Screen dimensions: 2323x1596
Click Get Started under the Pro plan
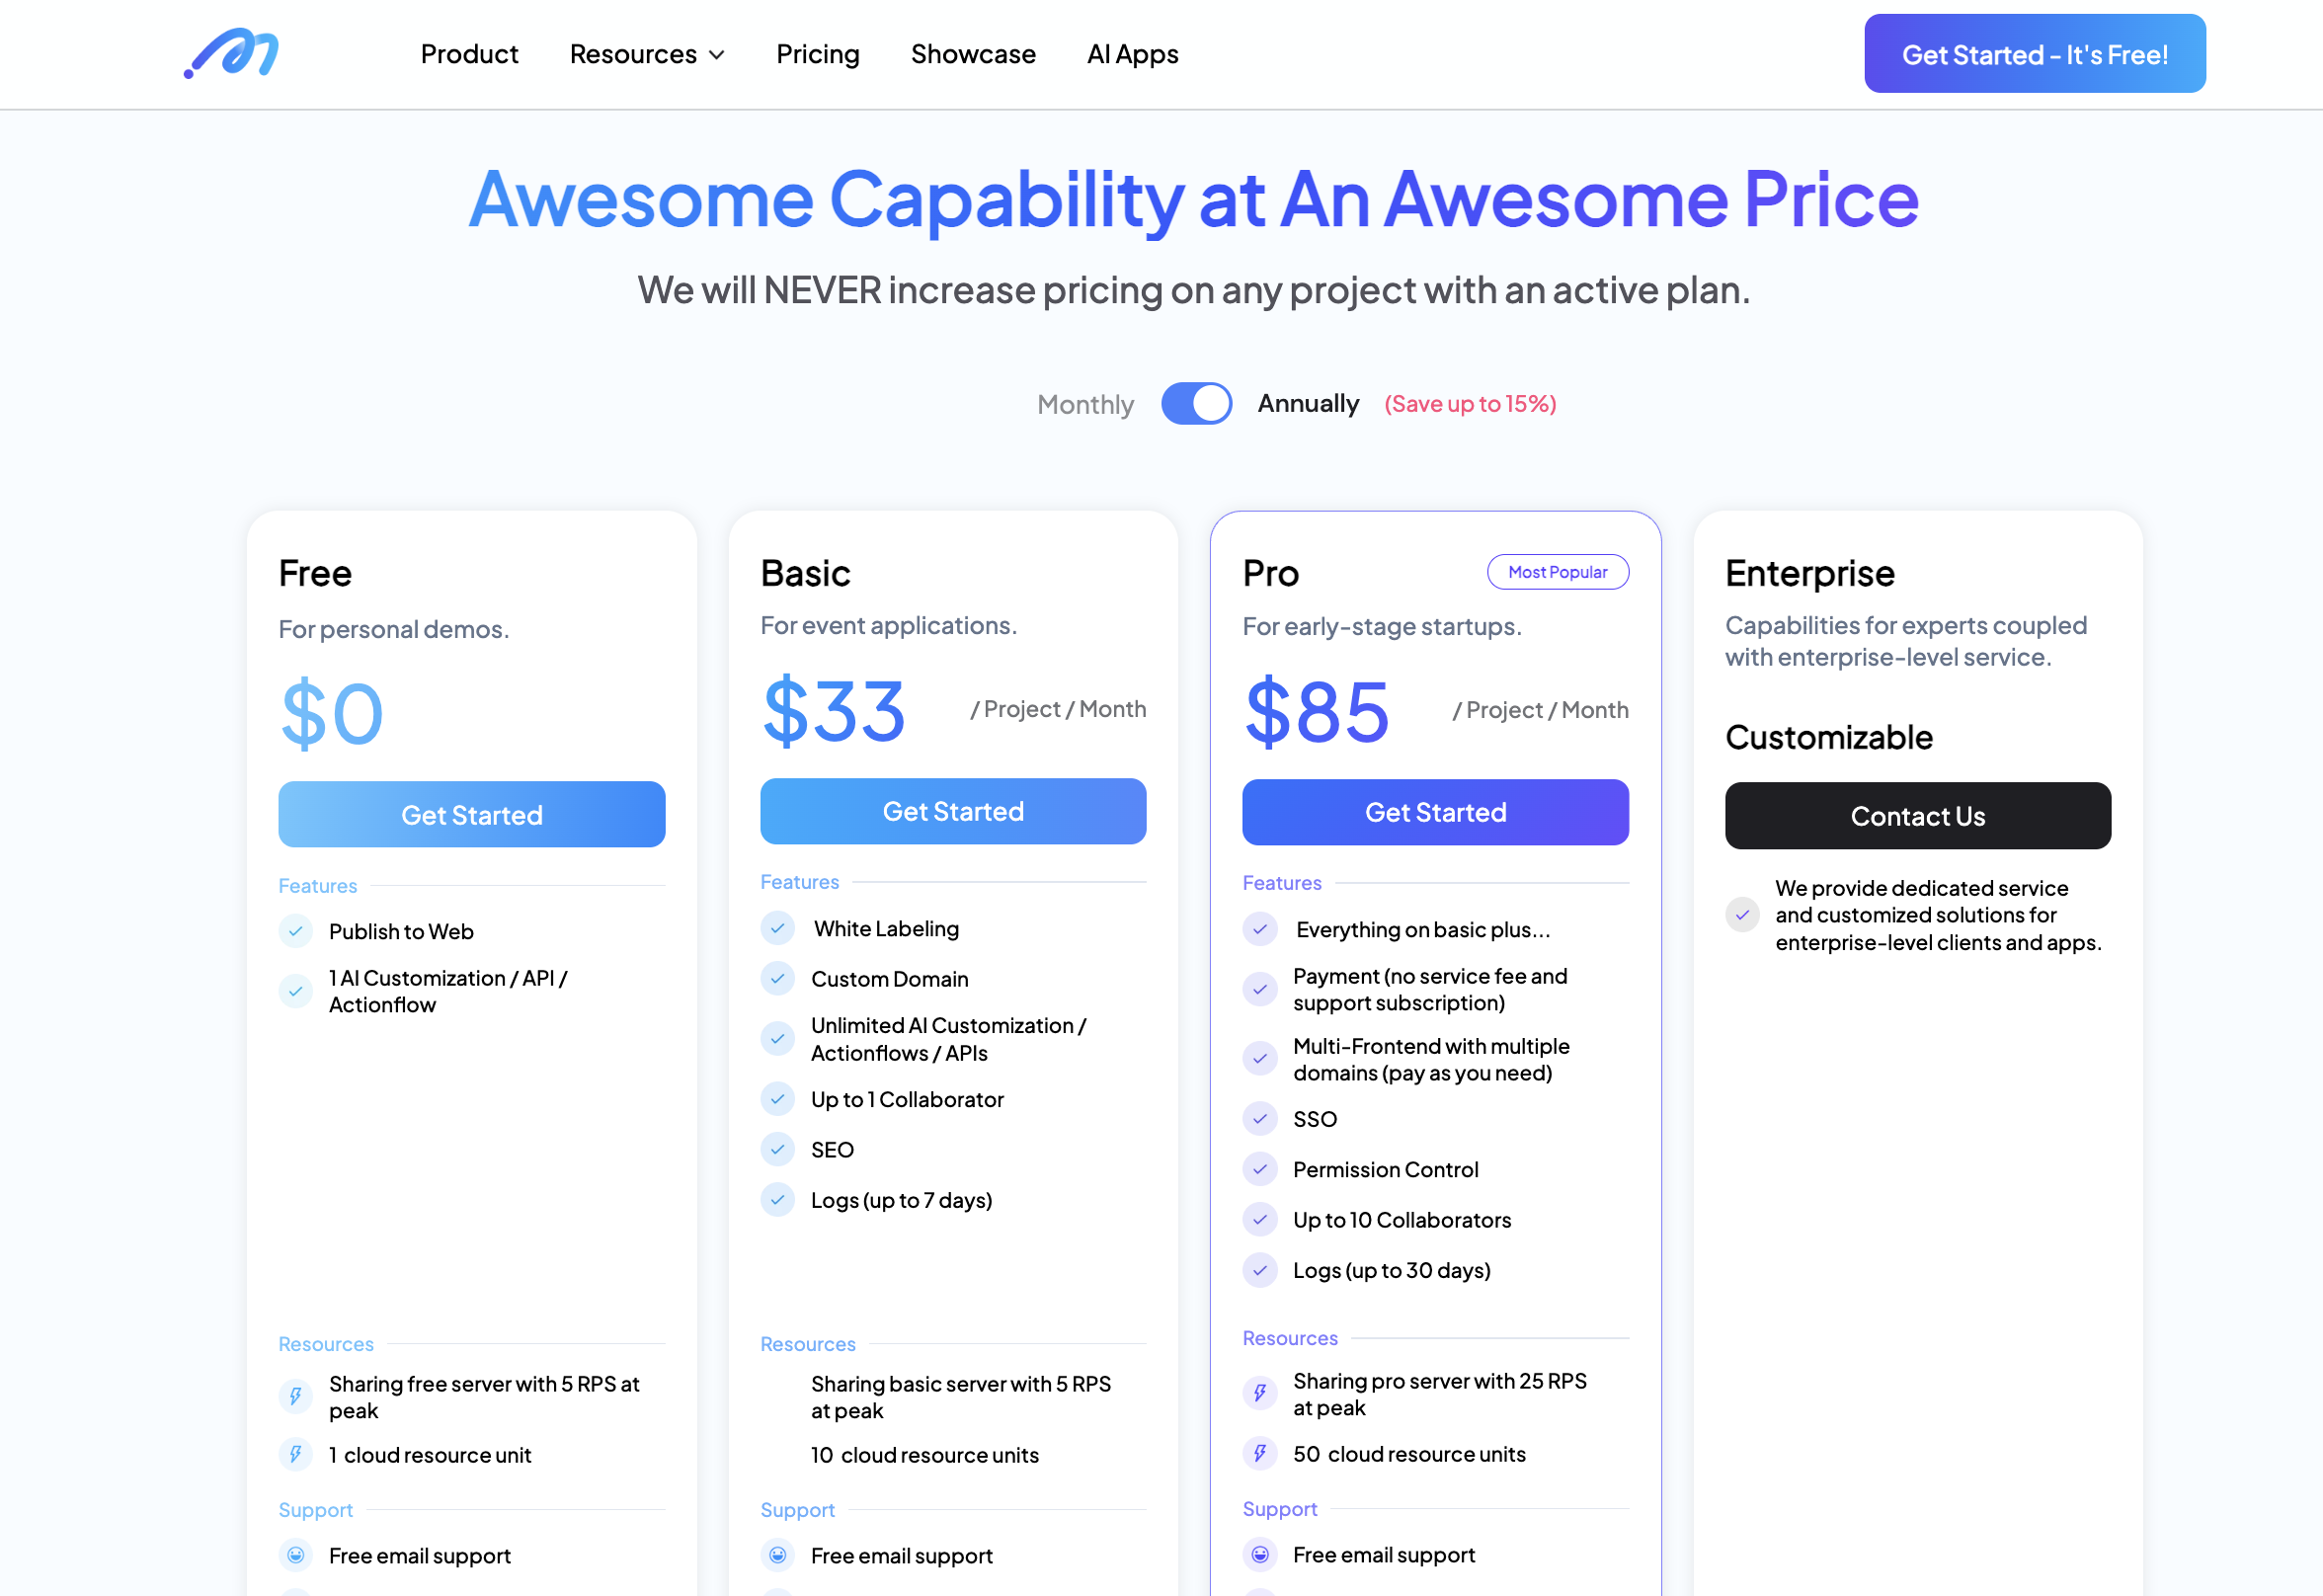(1434, 811)
